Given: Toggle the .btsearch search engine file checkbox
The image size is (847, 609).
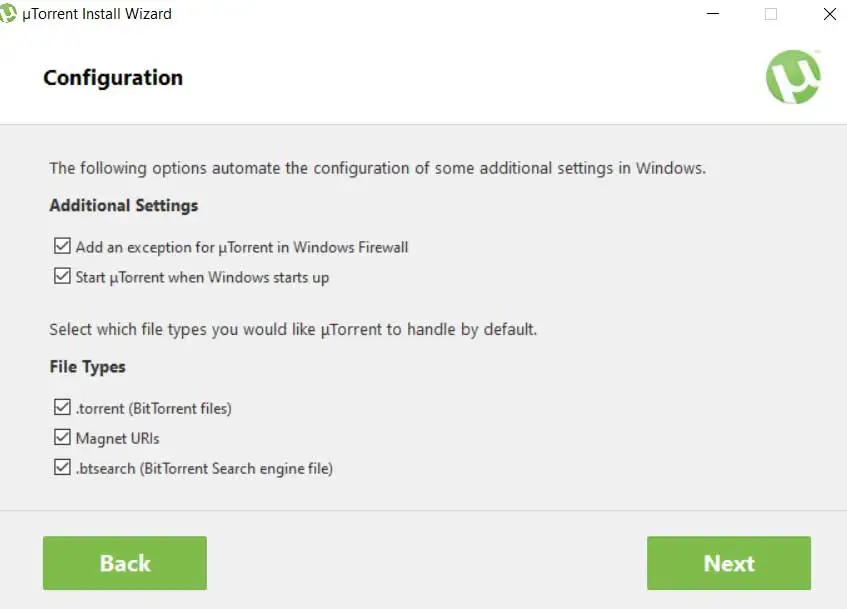Looking at the screenshot, I should point(63,468).
